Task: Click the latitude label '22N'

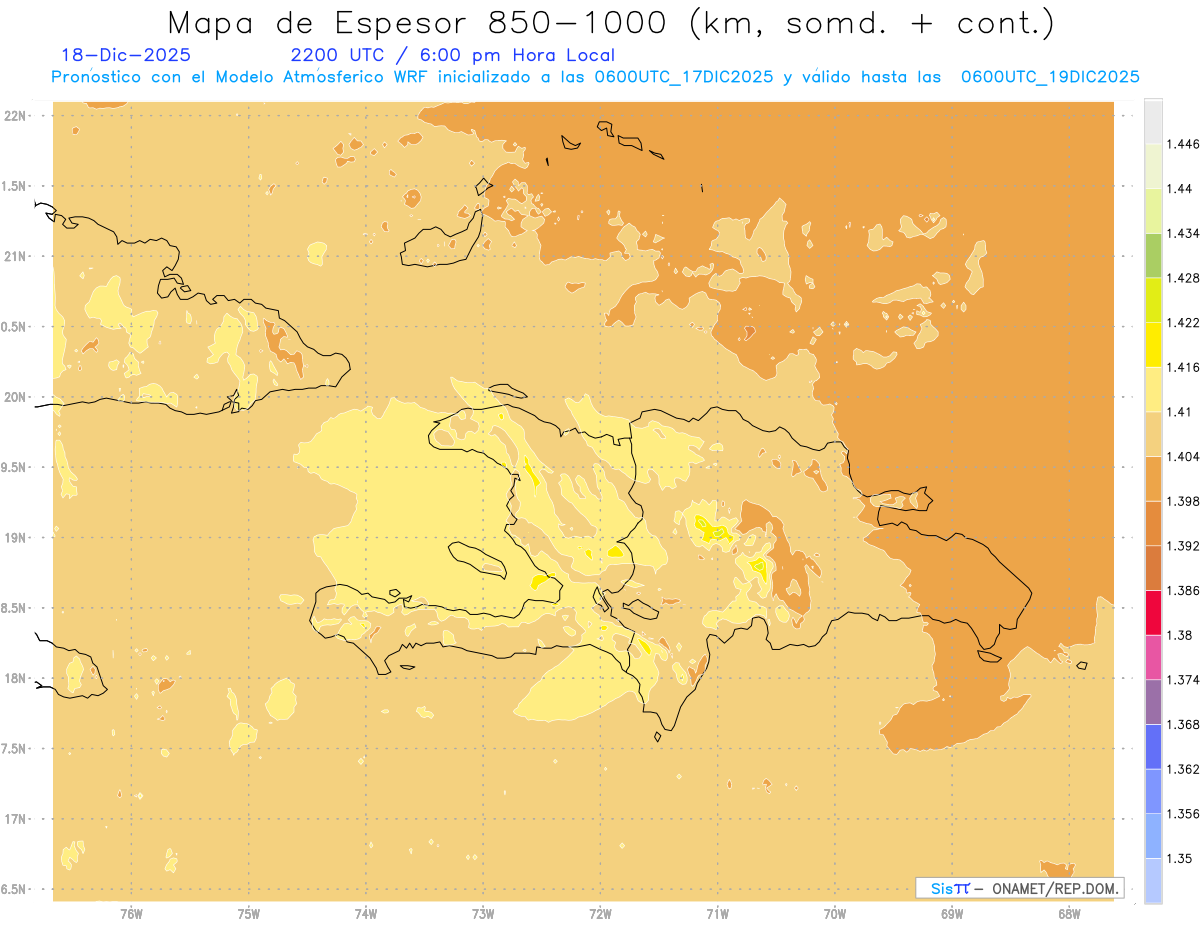Action: (x=15, y=115)
